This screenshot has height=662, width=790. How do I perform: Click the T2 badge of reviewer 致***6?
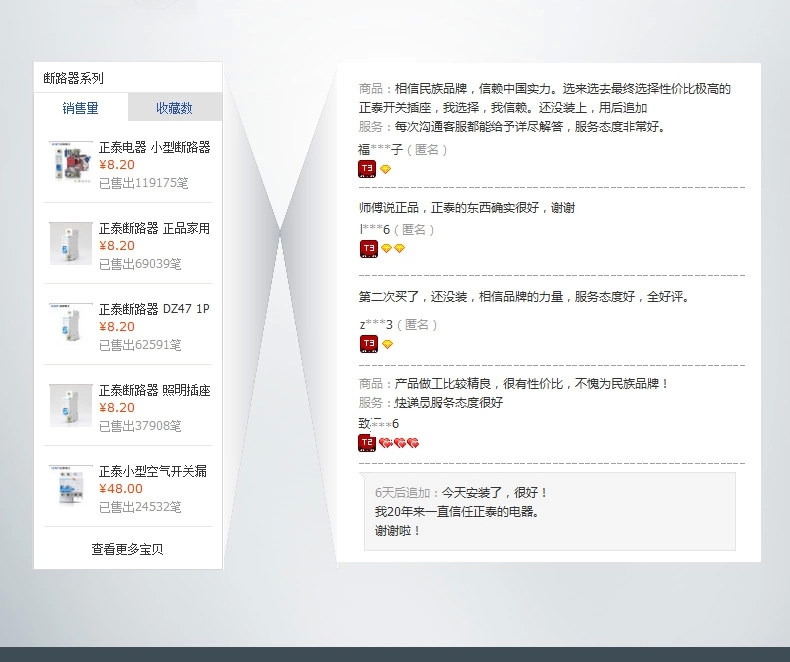pyautogui.click(x=367, y=442)
